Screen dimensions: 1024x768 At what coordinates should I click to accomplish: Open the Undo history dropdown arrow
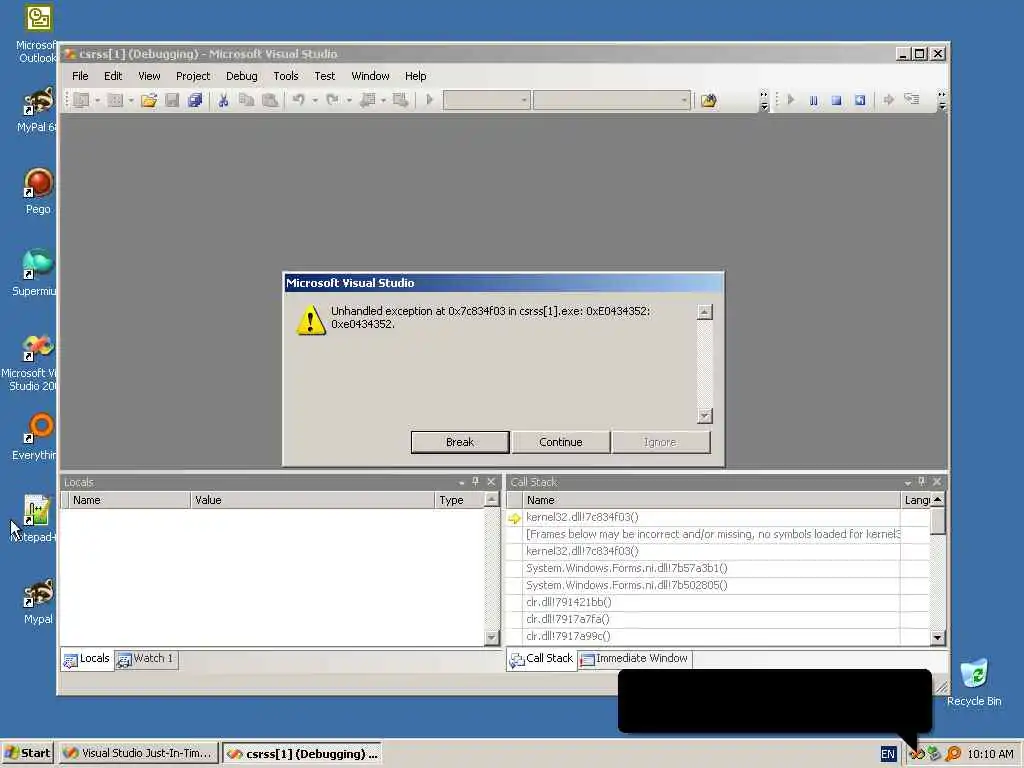(x=315, y=100)
